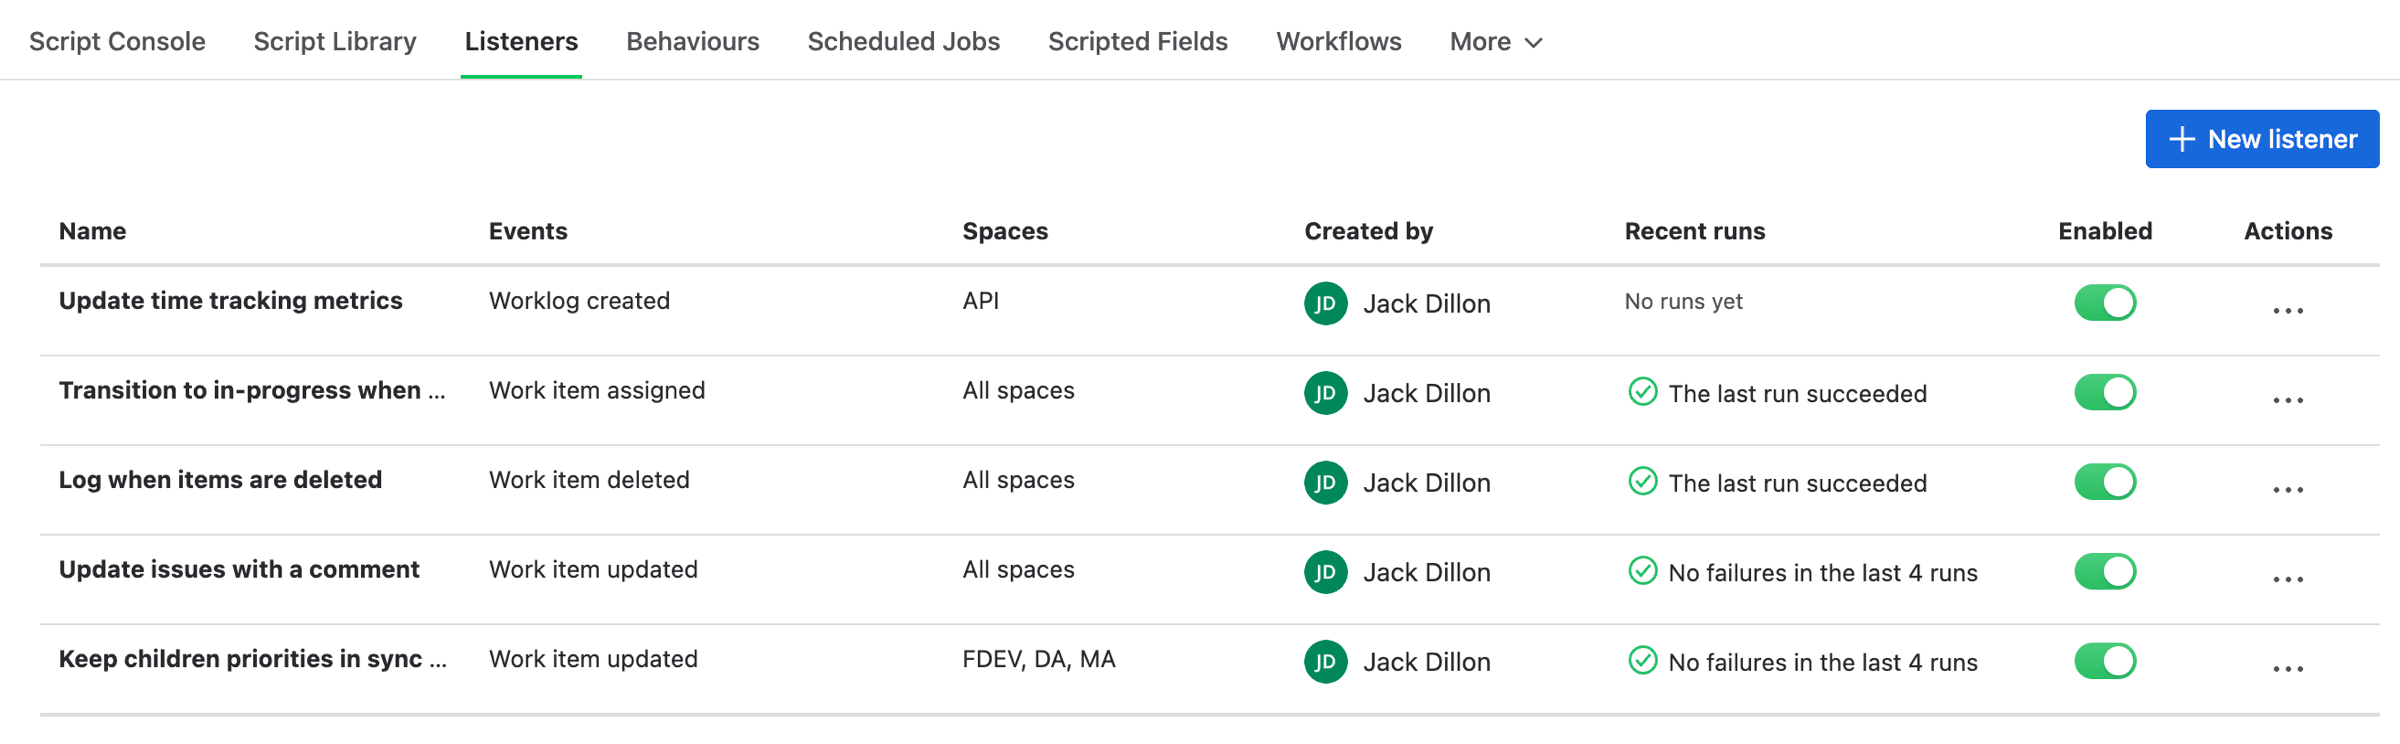Open the Scripted Fields tab
The height and width of the screenshot is (744, 2400).
pos(1138,42)
